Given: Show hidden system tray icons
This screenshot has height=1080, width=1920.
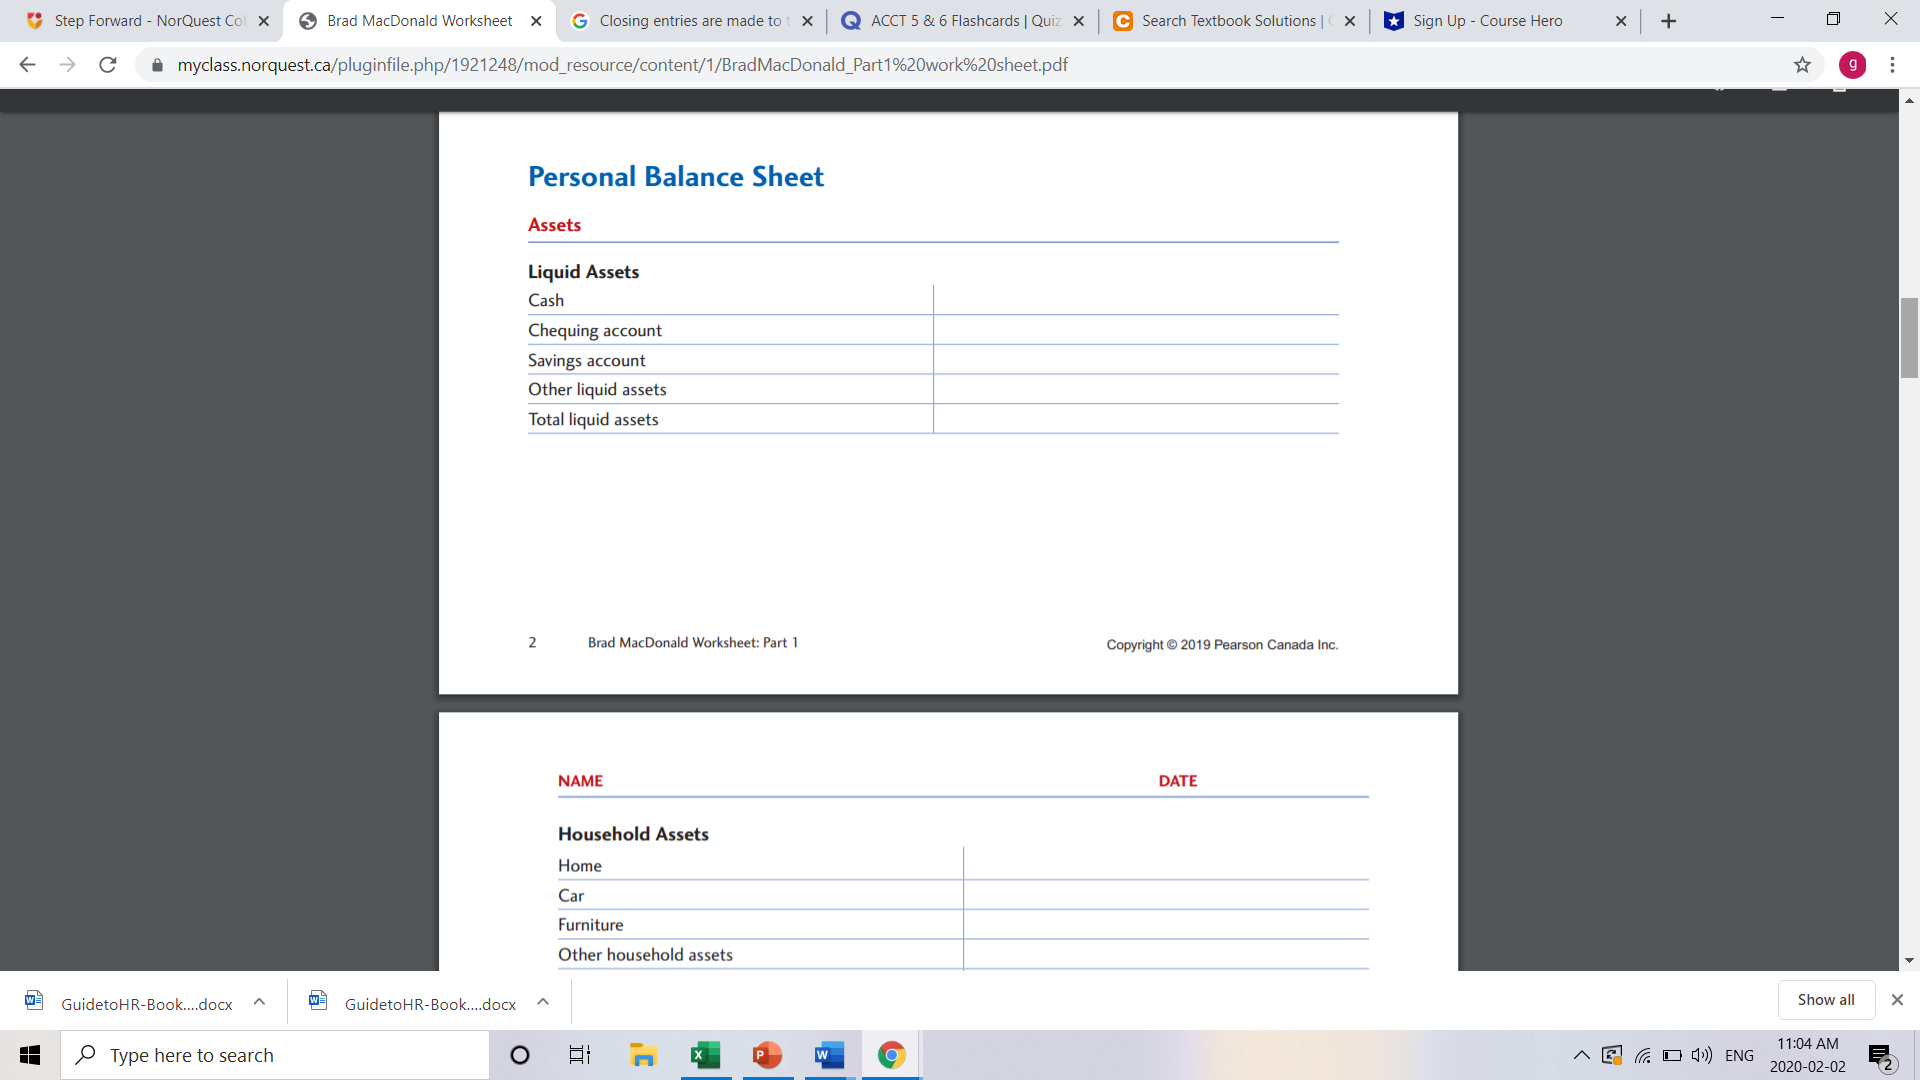Looking at the screenshot, I should point(1581,1055).
